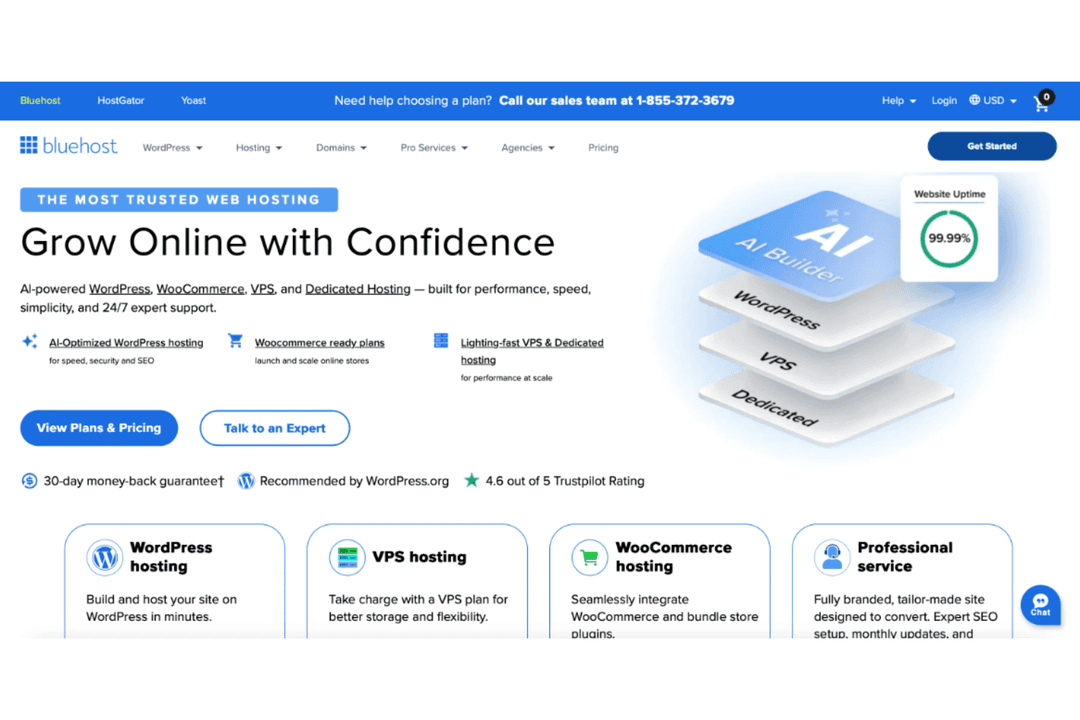The width and height of the screenshot is (1080, 720).
Task: Click 'THE MOST TRUSTED WEB HOSTING' banner
Action: click(x=179, y=200)
